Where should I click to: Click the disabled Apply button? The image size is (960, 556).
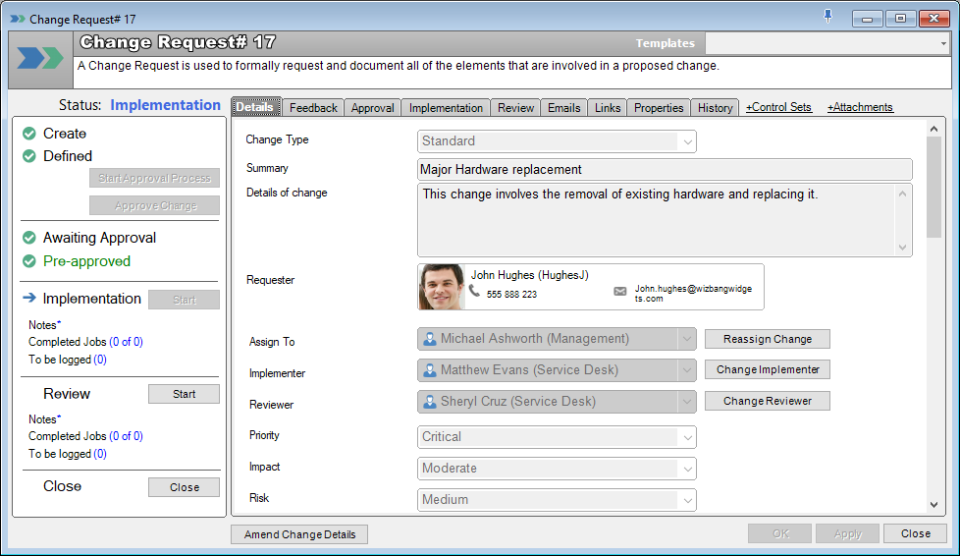pyautogui.click(x=847, y=533)
